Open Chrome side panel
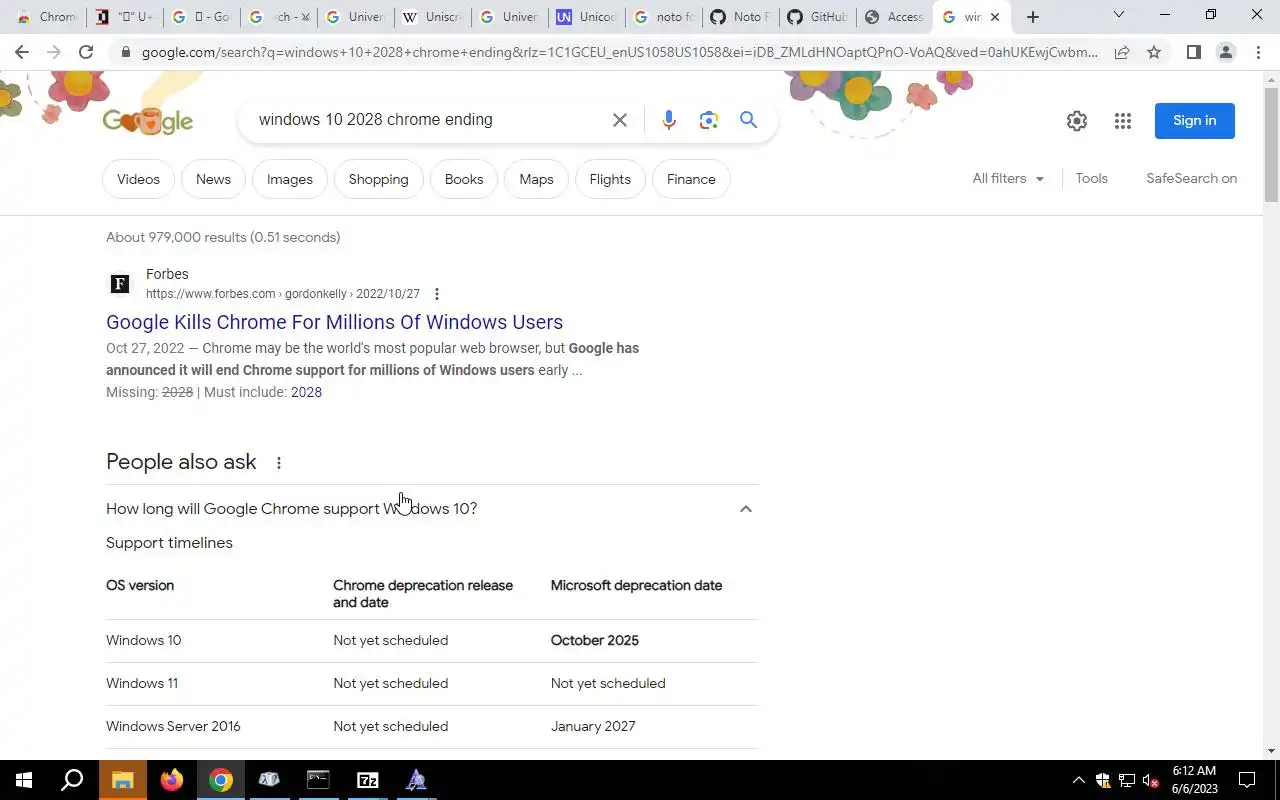This screenshot has height=800, width=1280. coord(1193,52)
